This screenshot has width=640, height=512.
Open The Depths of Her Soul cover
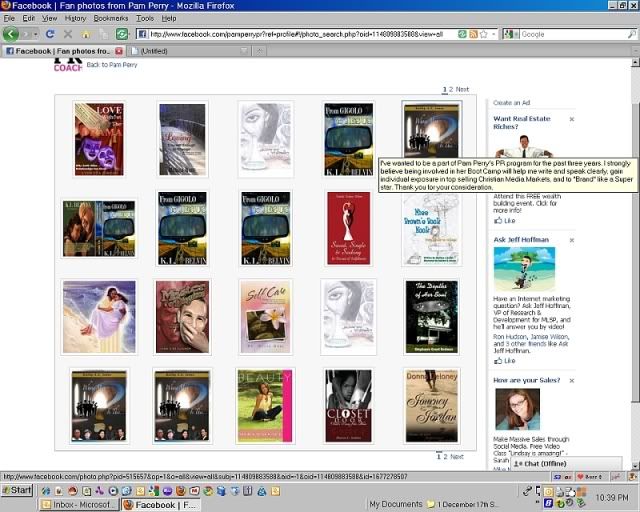[x=431, y=317]
